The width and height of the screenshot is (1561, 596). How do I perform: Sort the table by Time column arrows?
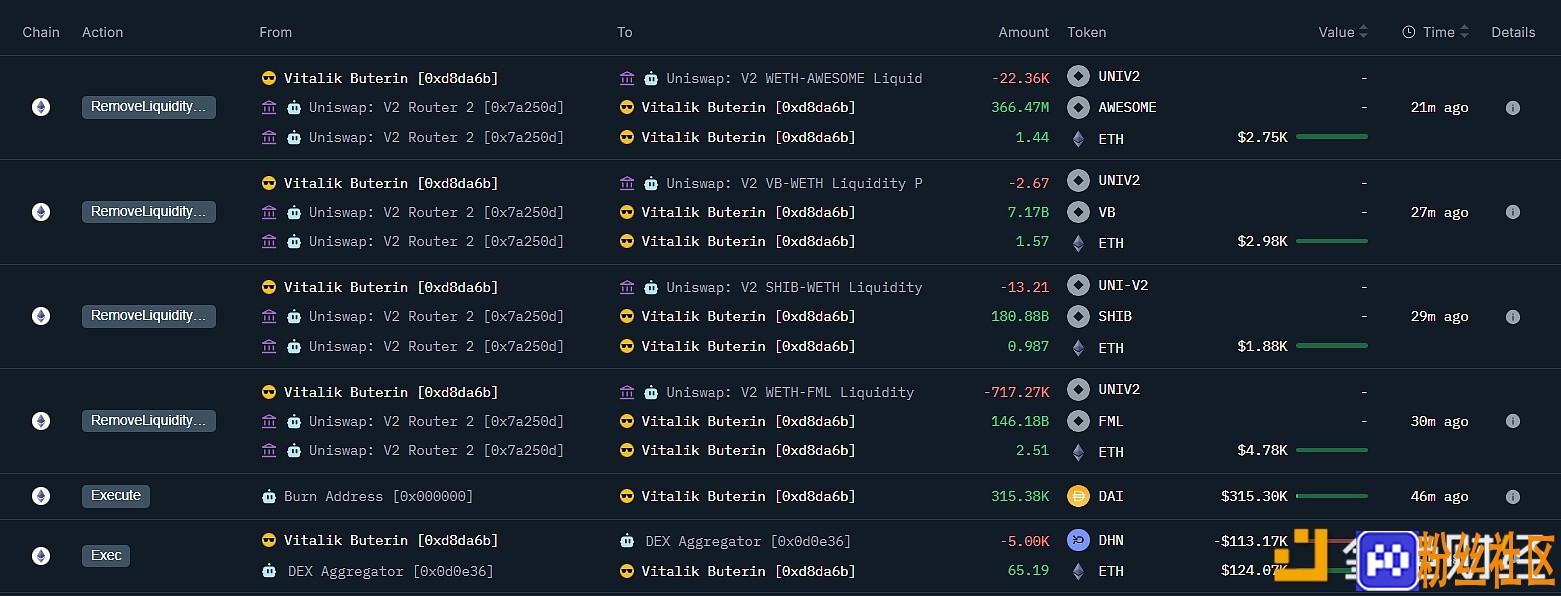click(x=1464, y=32)
